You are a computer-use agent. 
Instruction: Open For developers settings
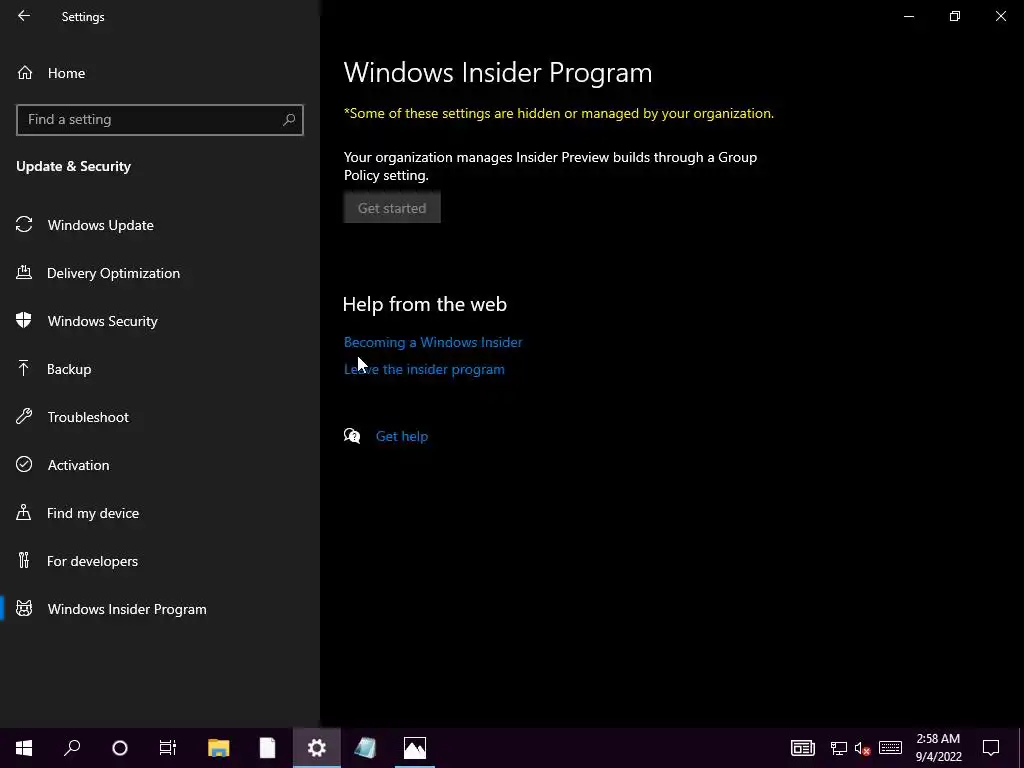(x=92, y=561)
